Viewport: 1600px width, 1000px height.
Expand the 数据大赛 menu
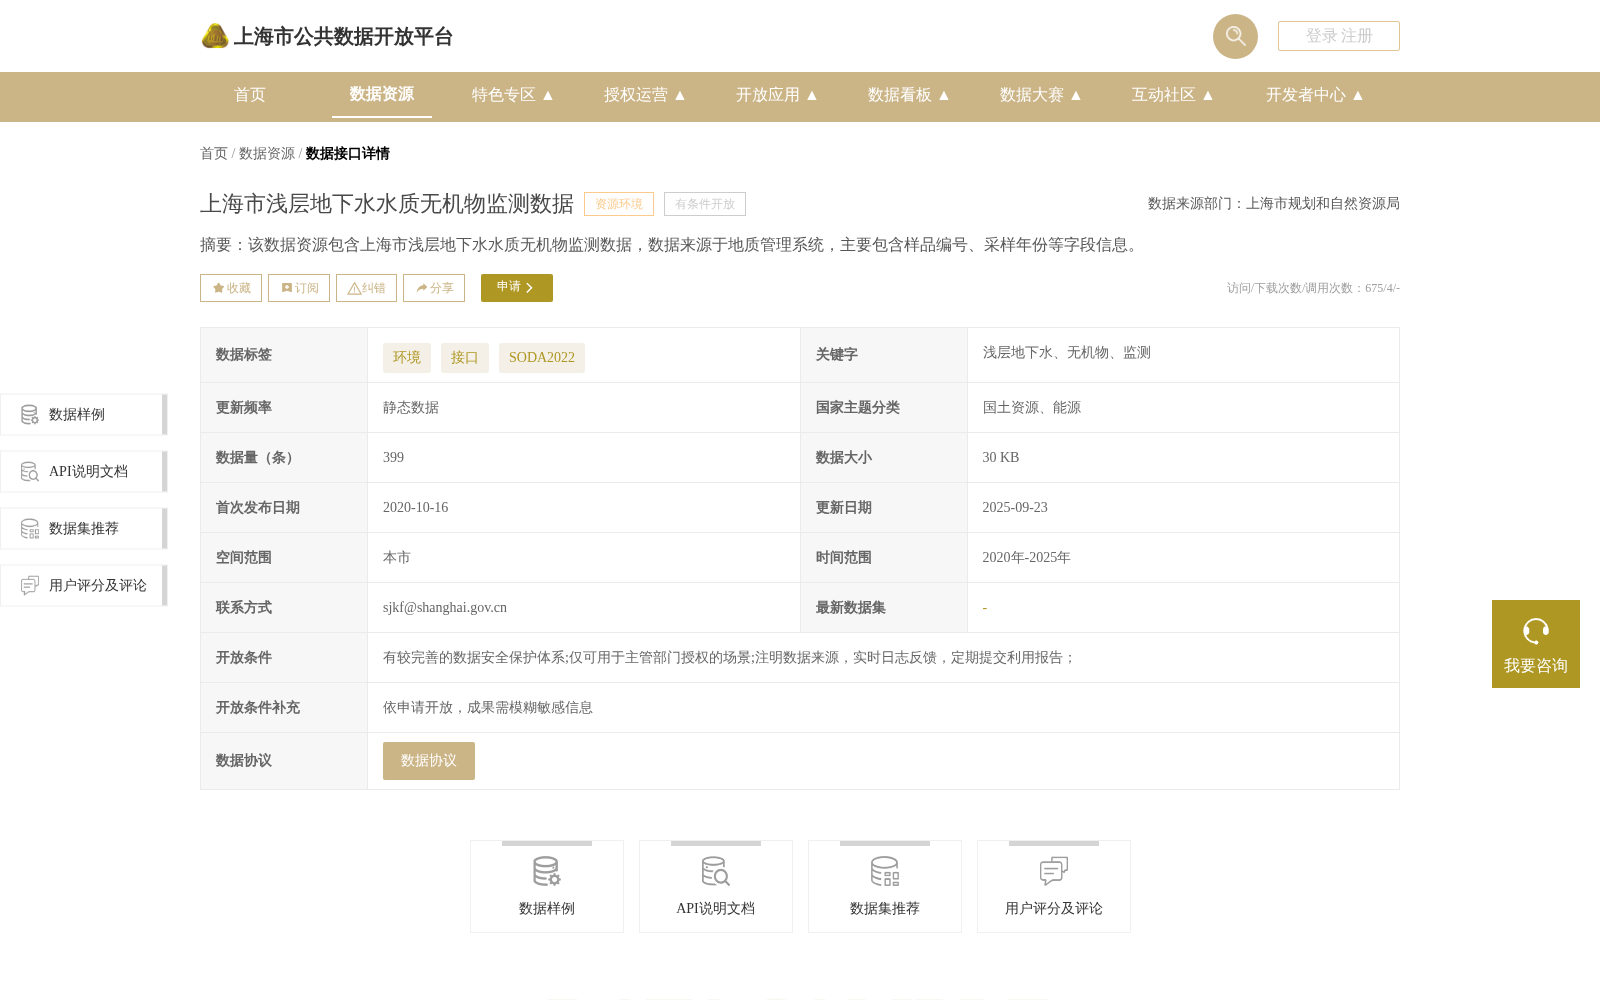(x=1041, y=95)
